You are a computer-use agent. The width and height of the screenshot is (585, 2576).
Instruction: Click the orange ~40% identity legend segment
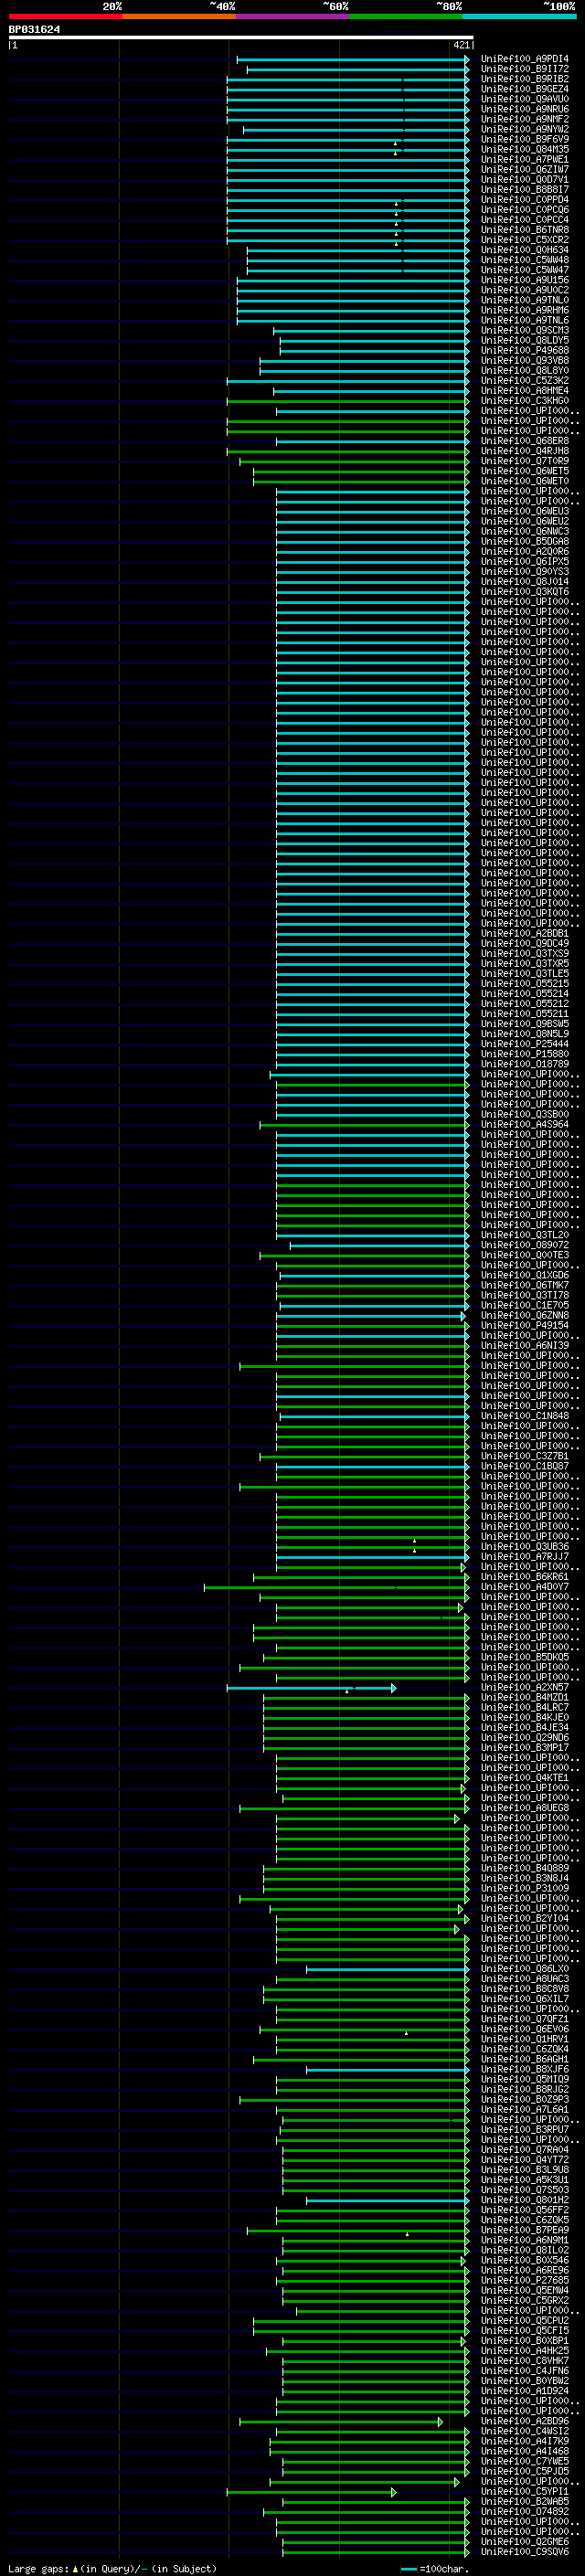pos(179,16)
